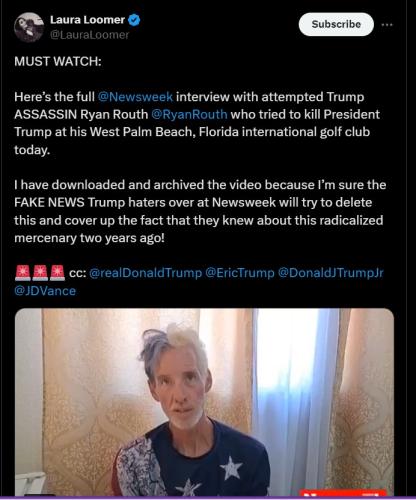The image size is (416, 500).
Task: Open the Laura Loomer display name link
Action: coord(87,20)
